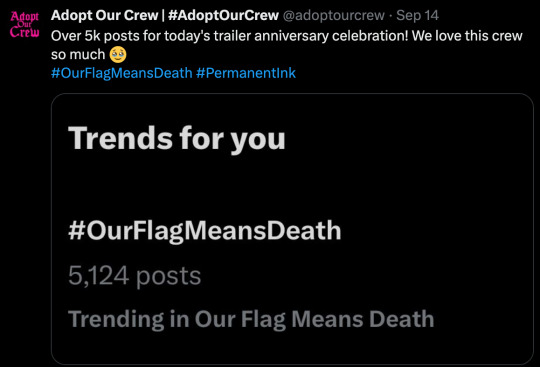
Task: Click the 'so much' text line
Action: (78, 54)
